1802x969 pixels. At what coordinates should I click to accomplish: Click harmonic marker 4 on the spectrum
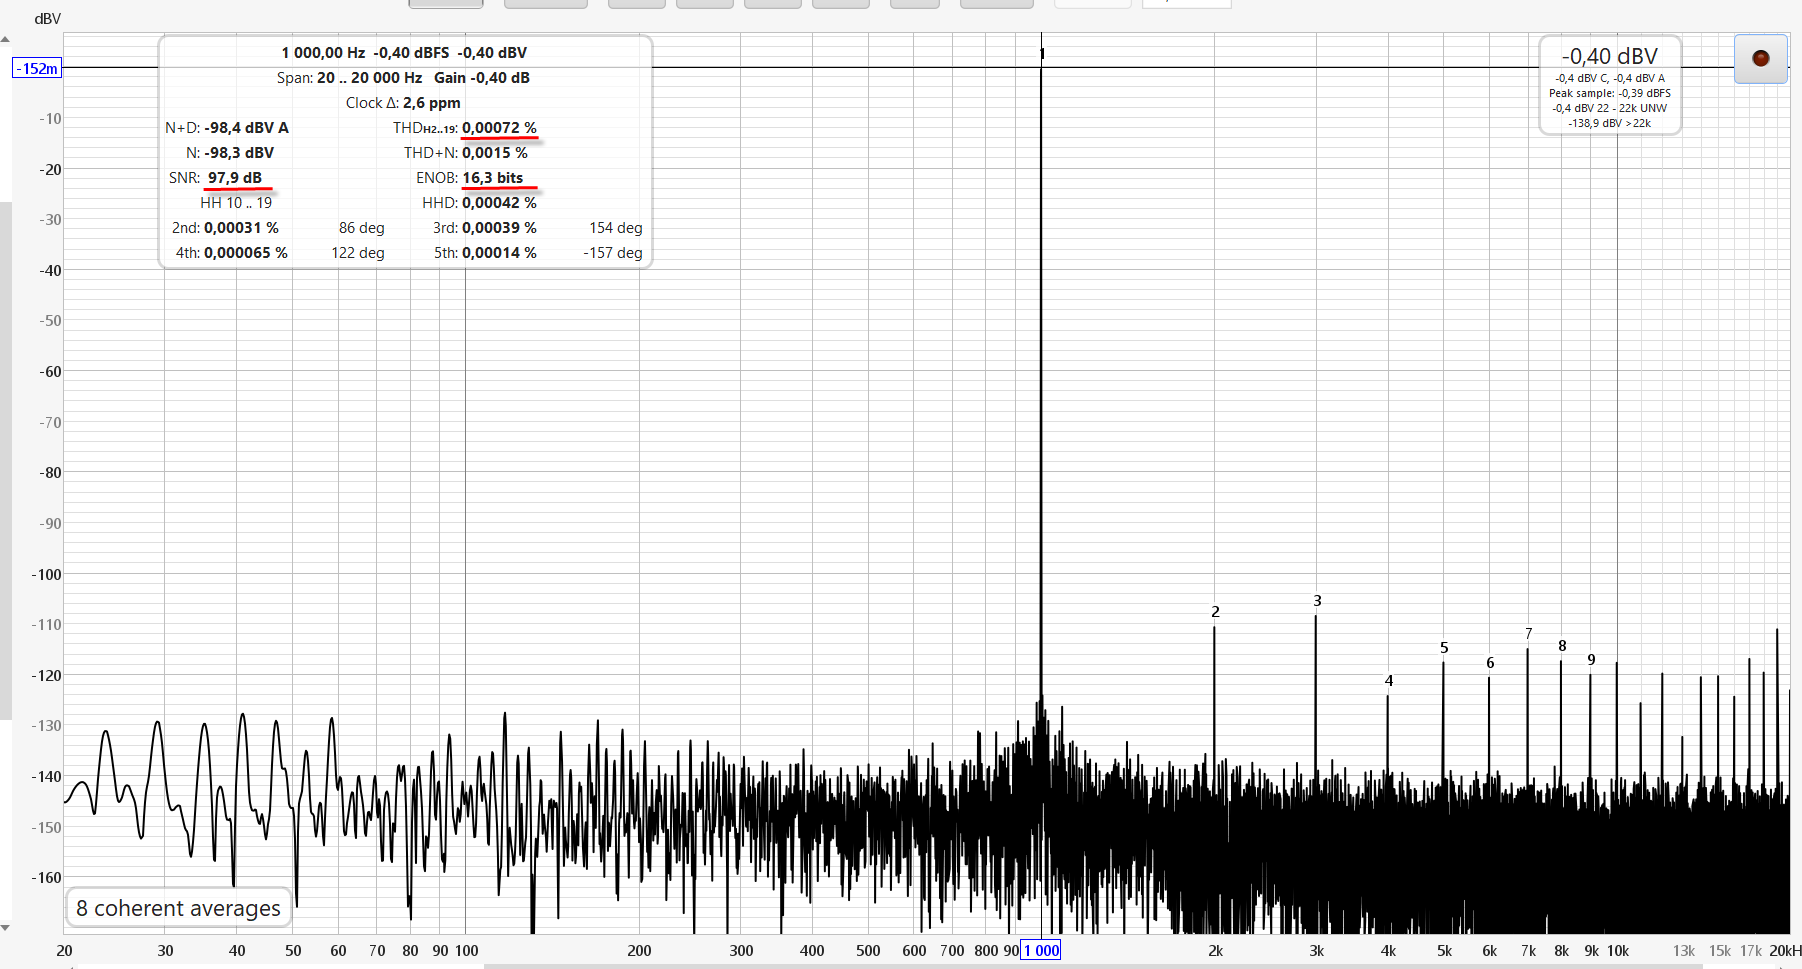click(x=1388, y=681)
